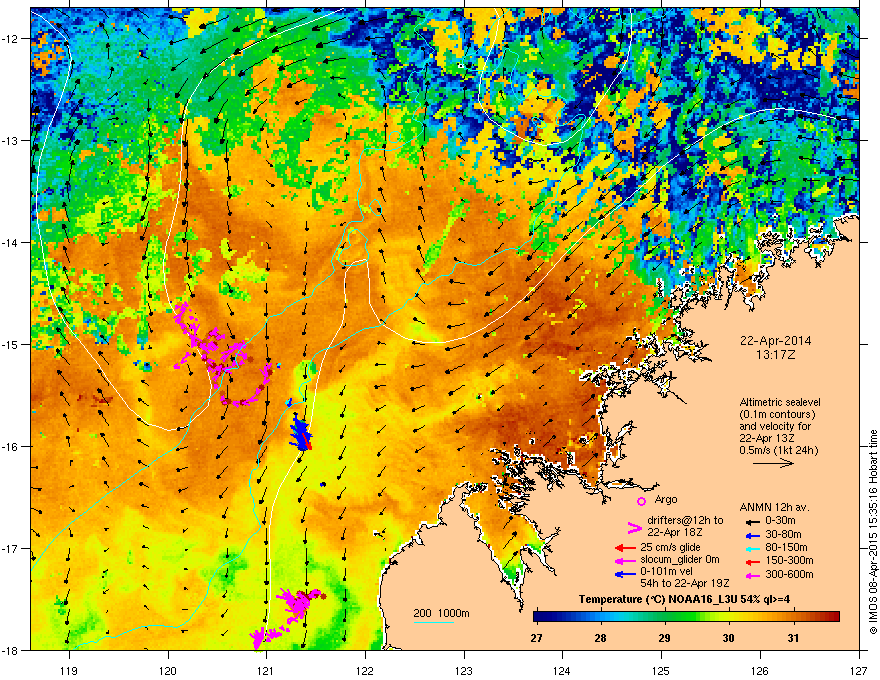880x680 pixels.
Task: Click the 'Temperature (°C) NOAA16_L3U' colorbar title
Action: click(x=659, y=599)
